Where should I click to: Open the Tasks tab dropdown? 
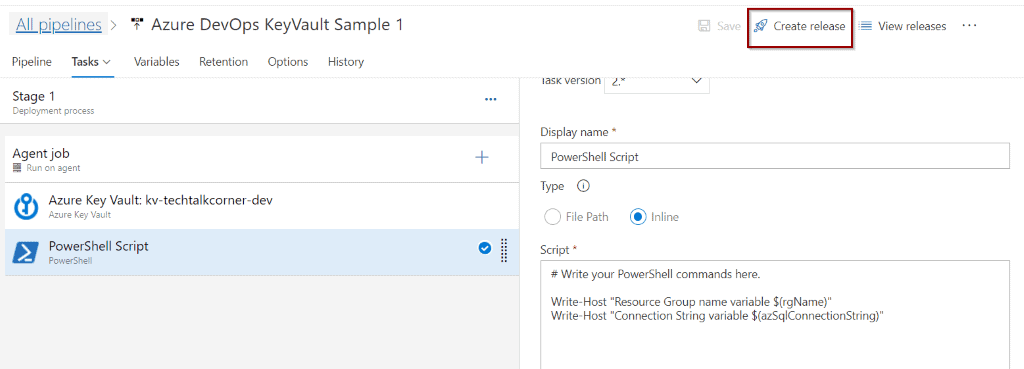[x=91, y=62]
